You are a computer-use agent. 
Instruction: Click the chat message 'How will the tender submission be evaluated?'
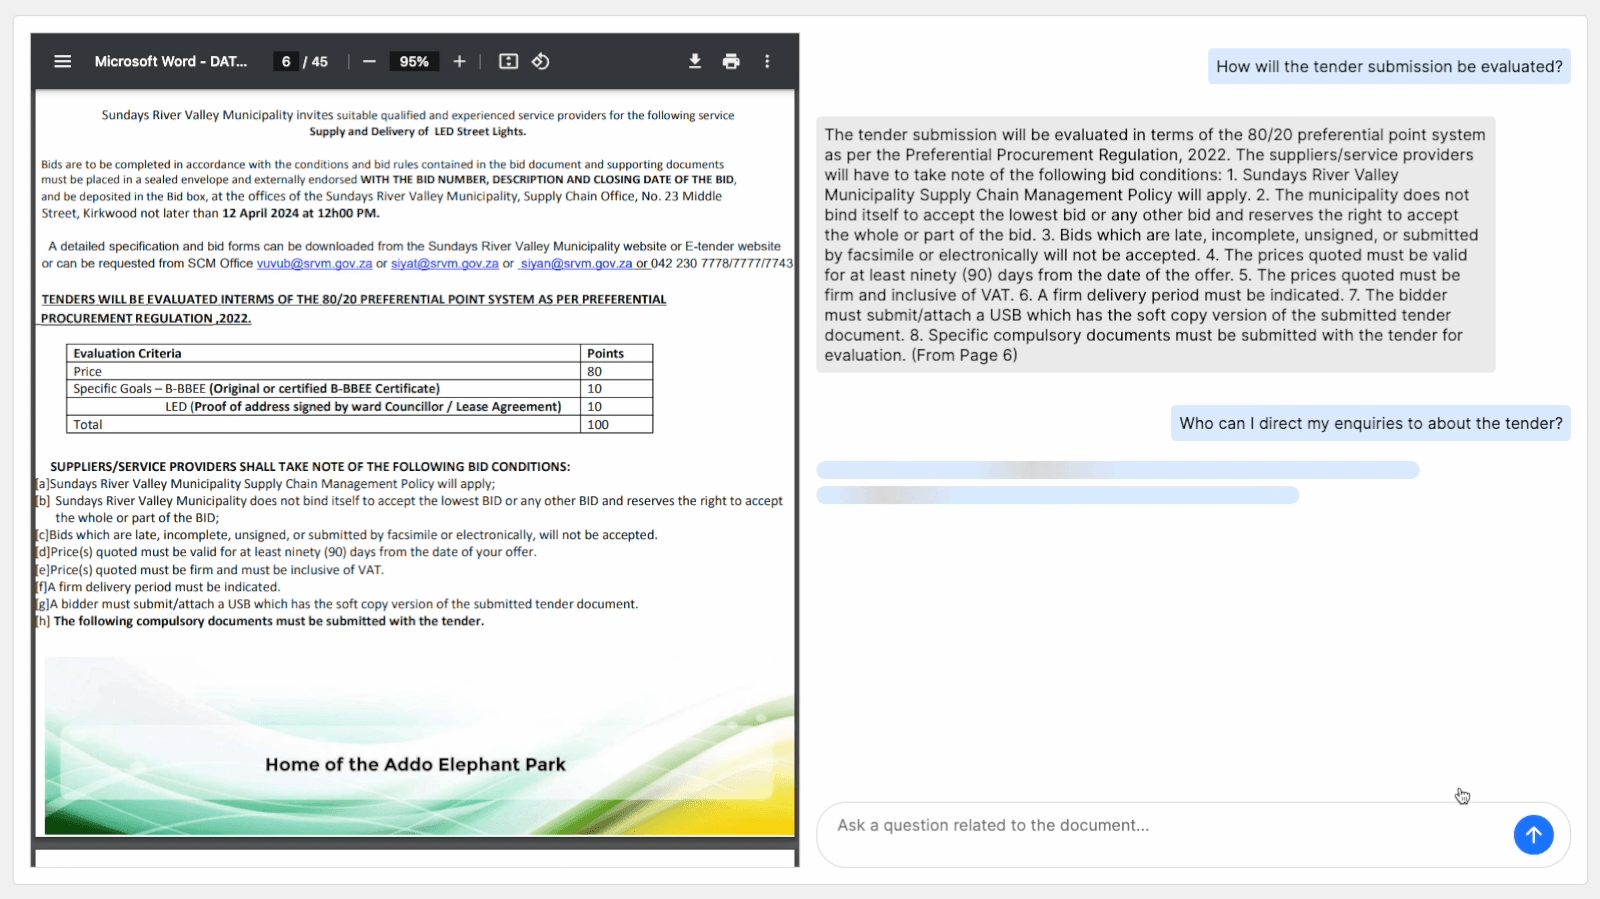(x=1389, y=66)
